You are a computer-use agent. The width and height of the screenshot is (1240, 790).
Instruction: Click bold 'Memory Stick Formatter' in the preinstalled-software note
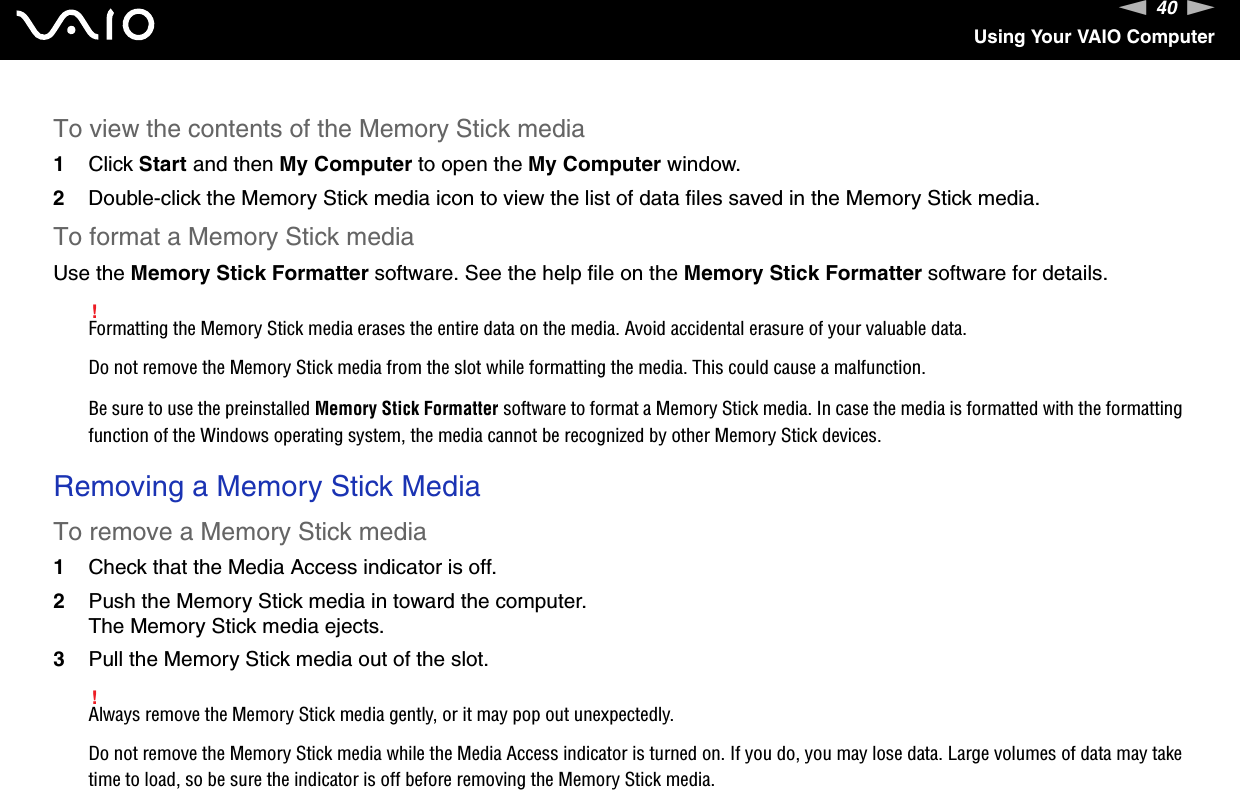click(406, 408)
